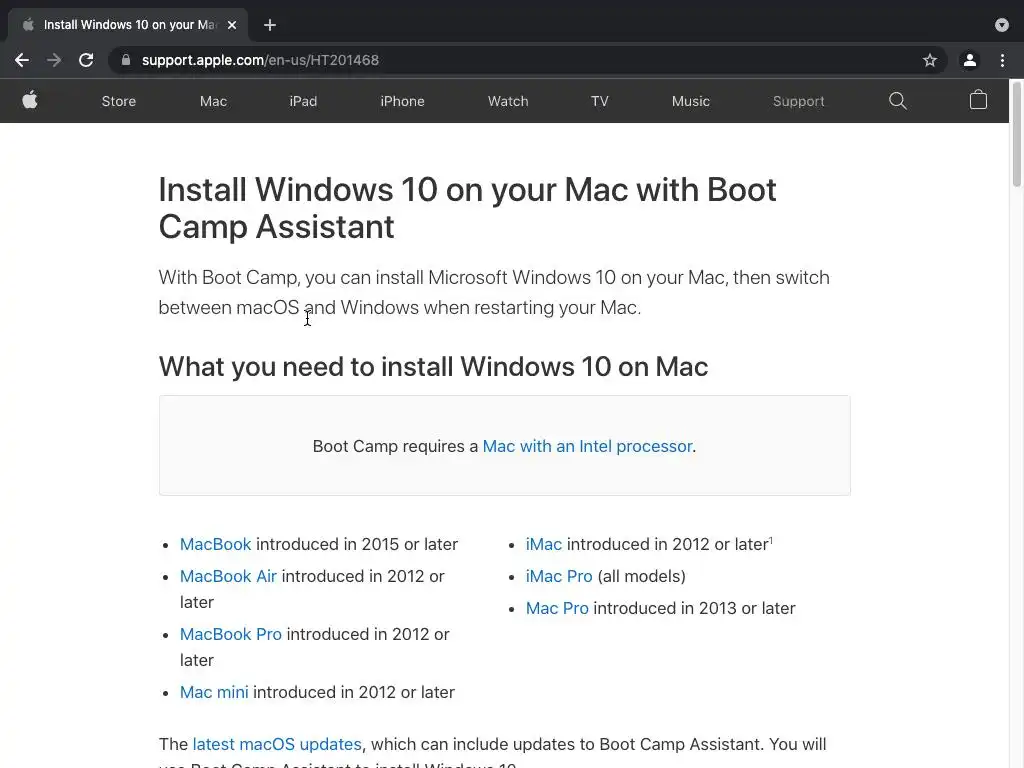Click the text "introduced in 2013 or later"

(694, 608)
